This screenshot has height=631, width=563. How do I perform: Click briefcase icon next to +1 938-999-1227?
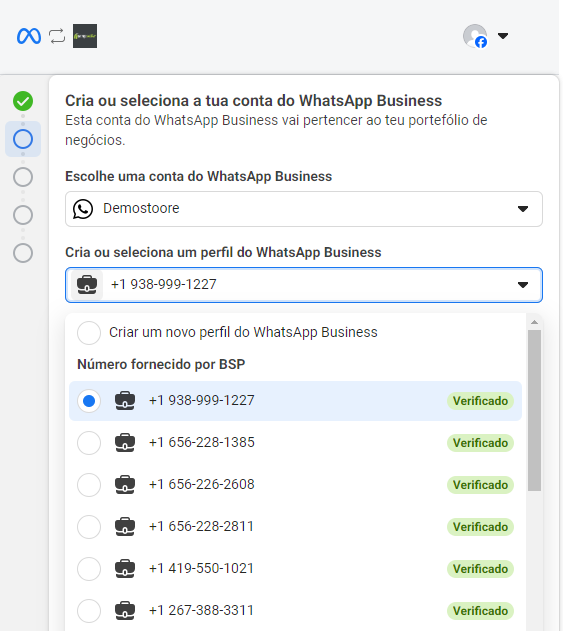[125, 400]
